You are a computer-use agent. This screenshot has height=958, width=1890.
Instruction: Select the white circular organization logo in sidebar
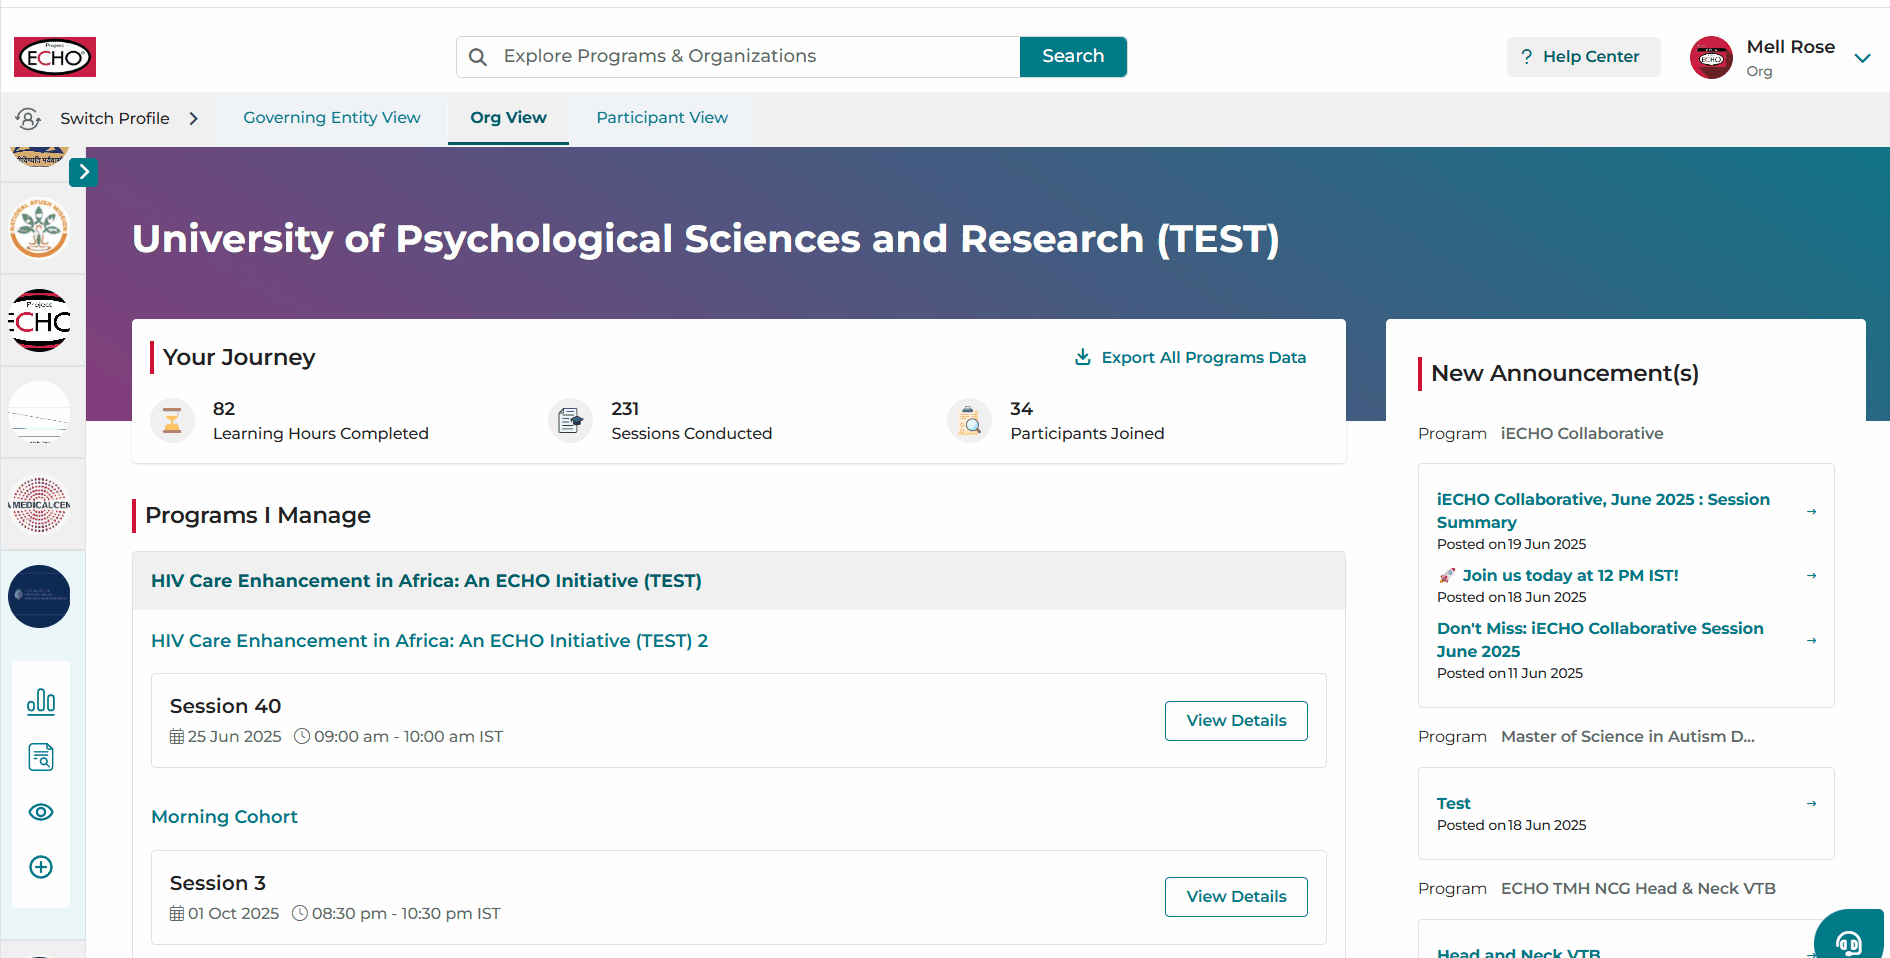[x=39, y=413]
